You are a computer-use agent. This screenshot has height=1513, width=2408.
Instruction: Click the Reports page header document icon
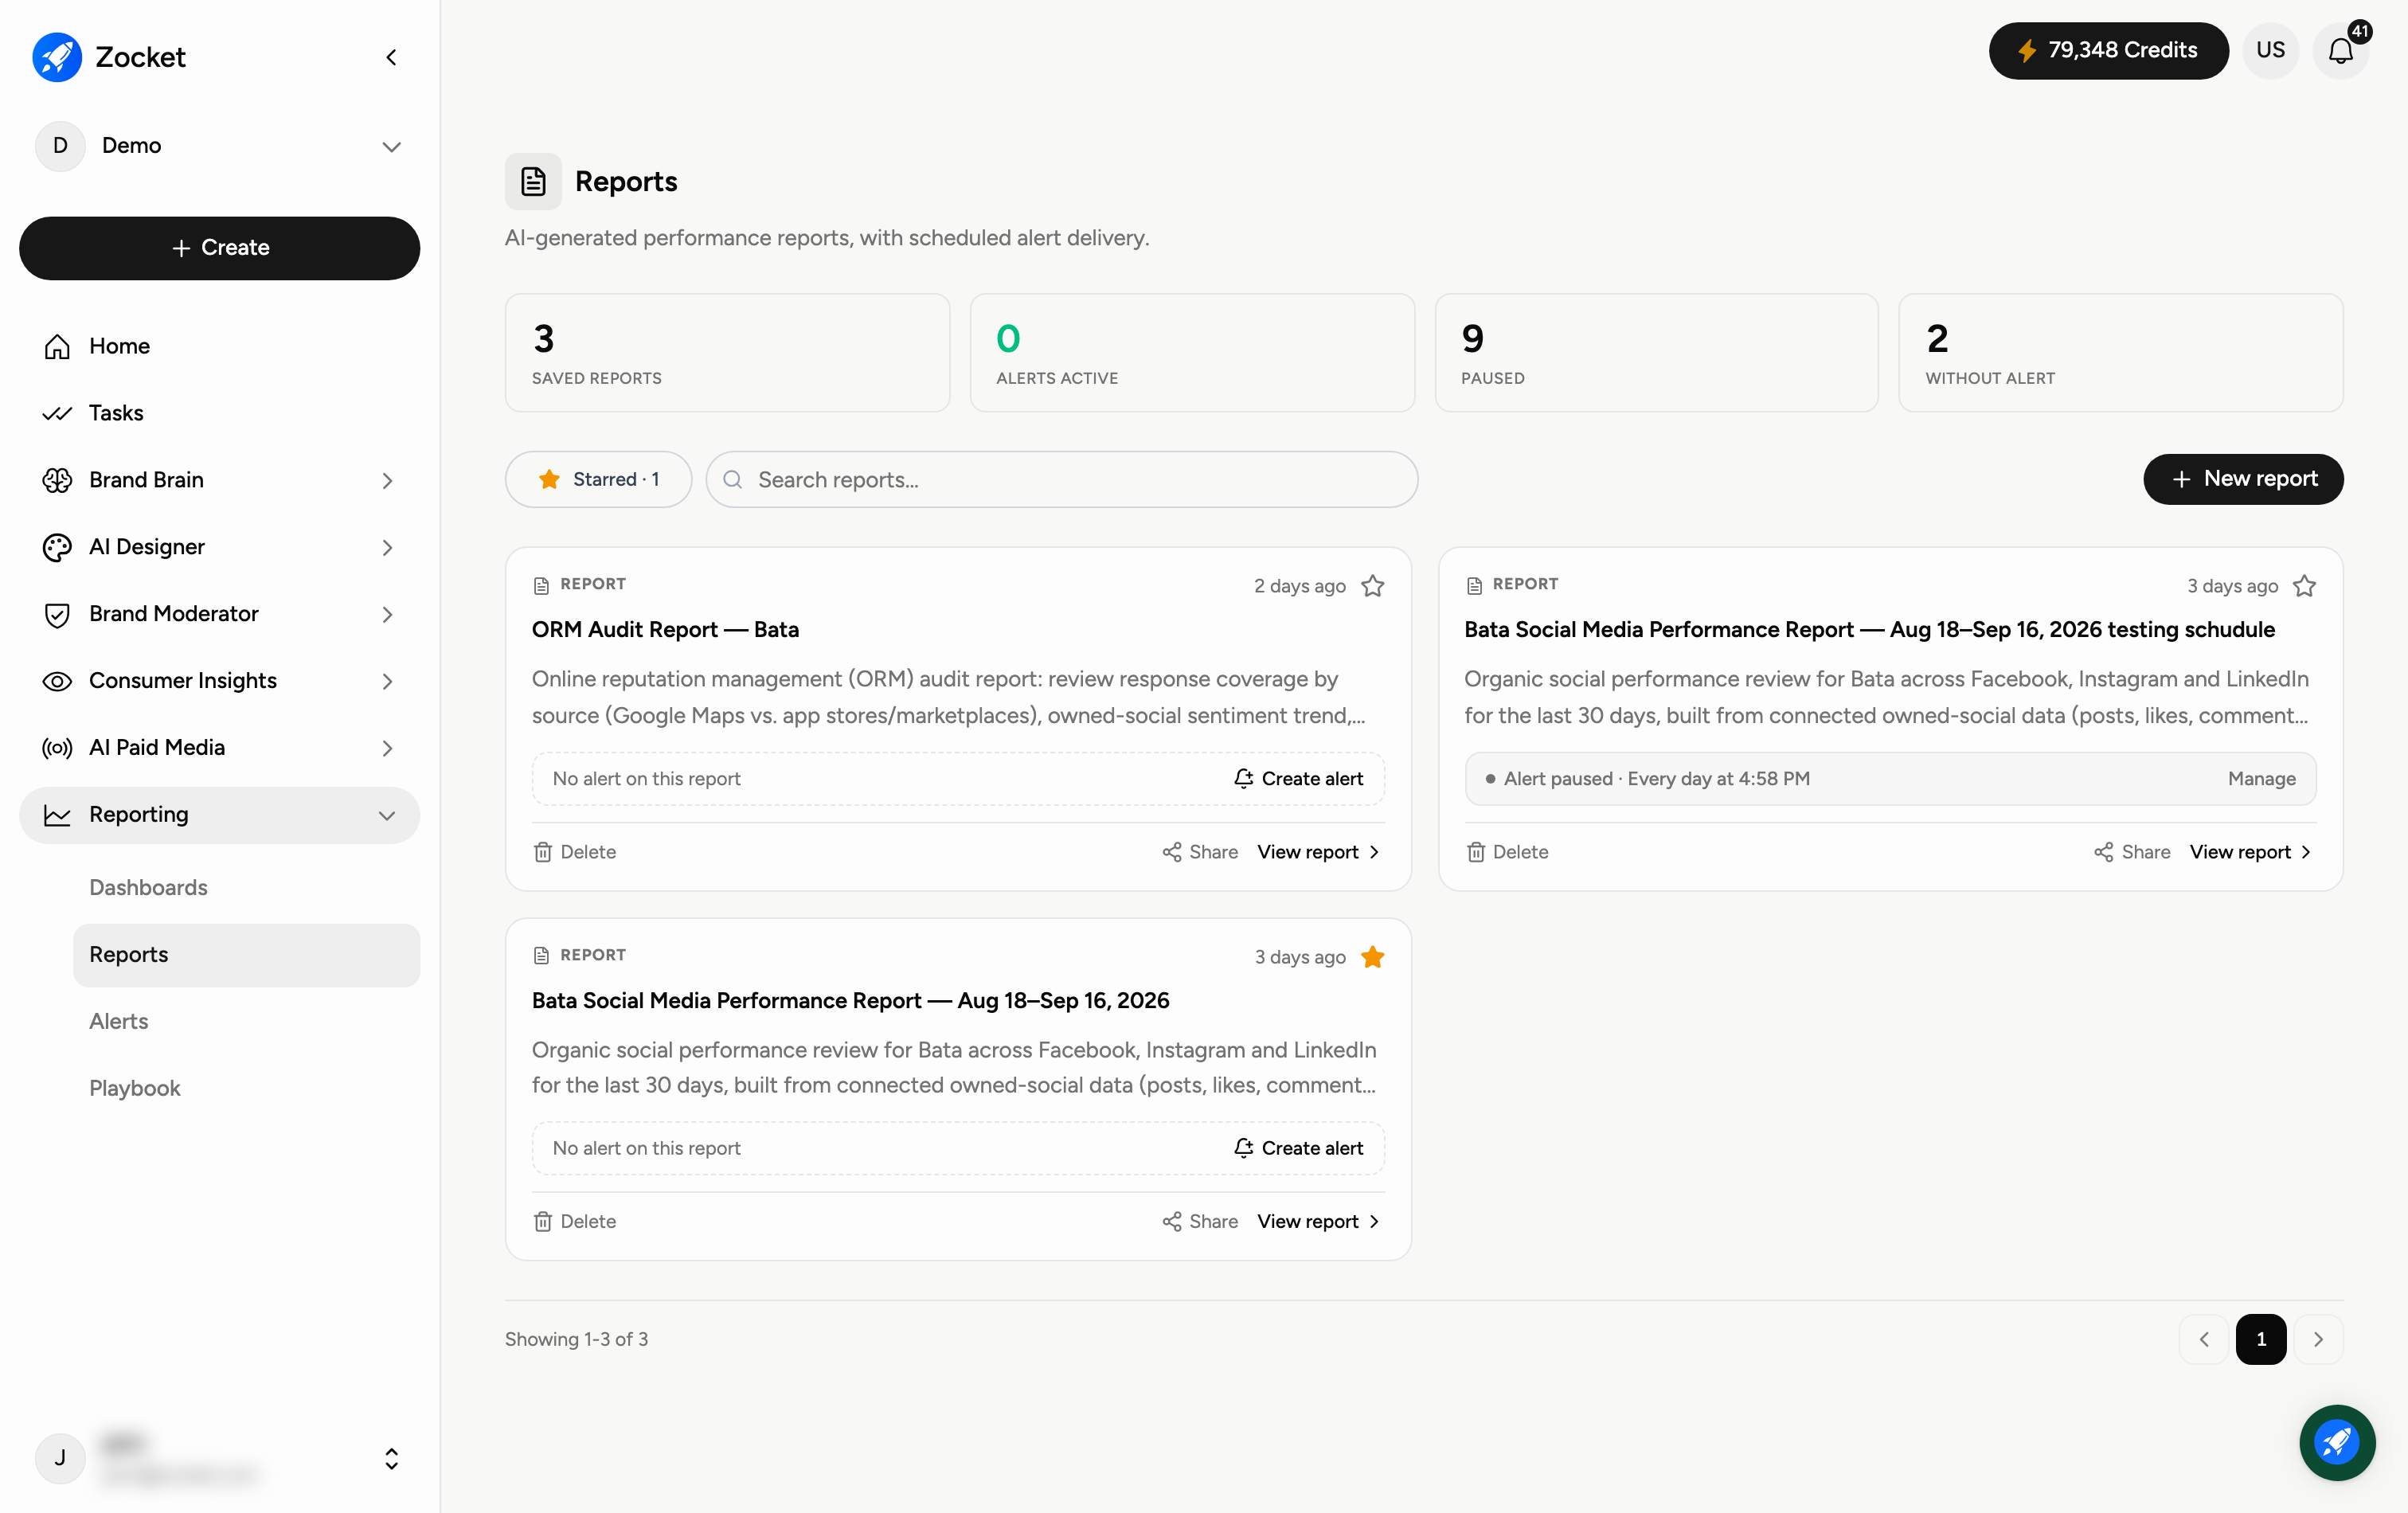[x=533, y=181]
